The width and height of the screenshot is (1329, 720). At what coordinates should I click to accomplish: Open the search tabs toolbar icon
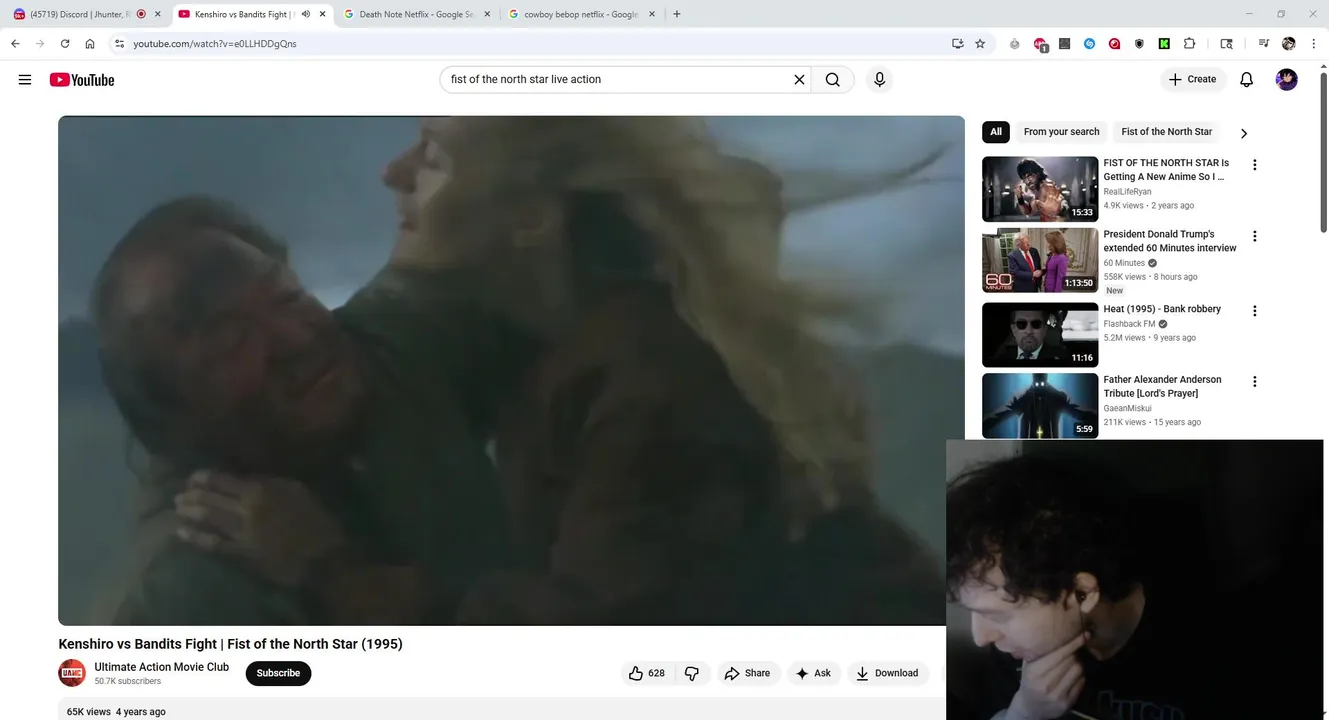point(1226,44)
